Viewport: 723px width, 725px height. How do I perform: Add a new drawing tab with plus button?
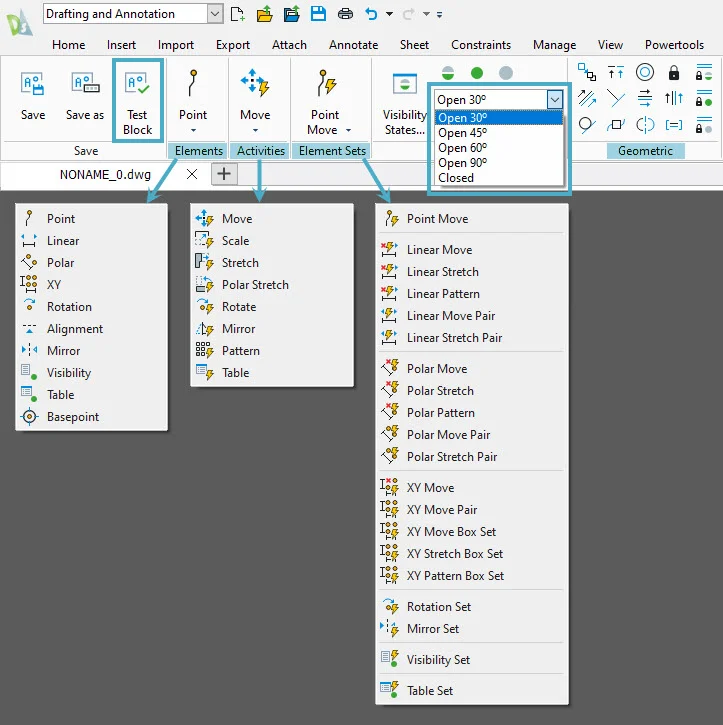[x=224, y=173]
